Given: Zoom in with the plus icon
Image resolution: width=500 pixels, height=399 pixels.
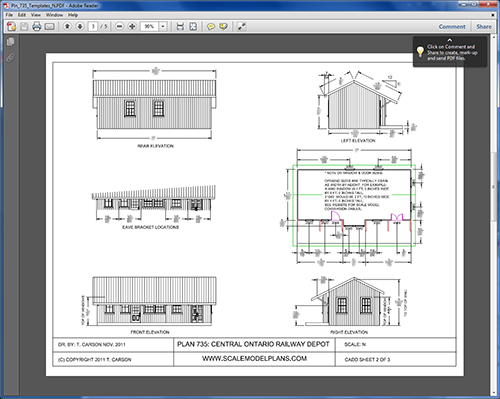Looking at the screenshot, I should tap(132, 26).
